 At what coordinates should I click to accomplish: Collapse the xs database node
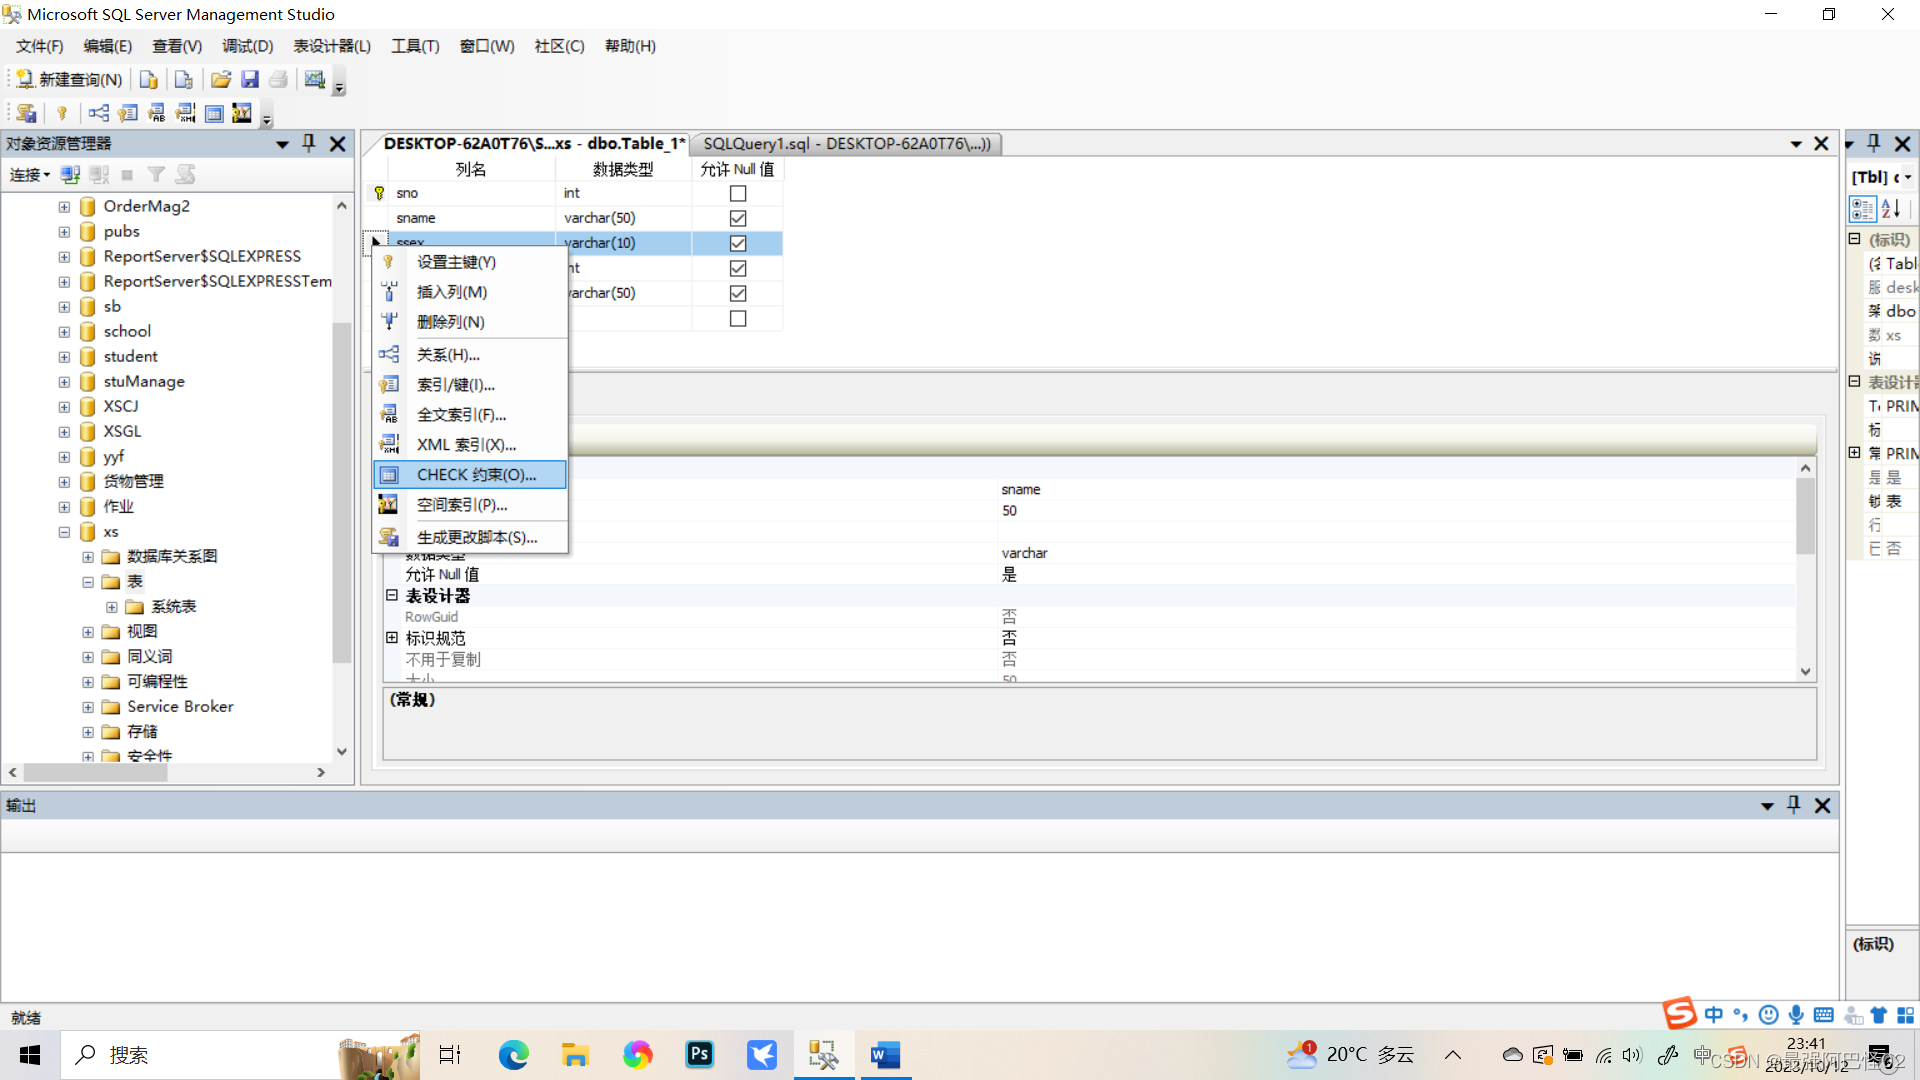pos(64,532)
